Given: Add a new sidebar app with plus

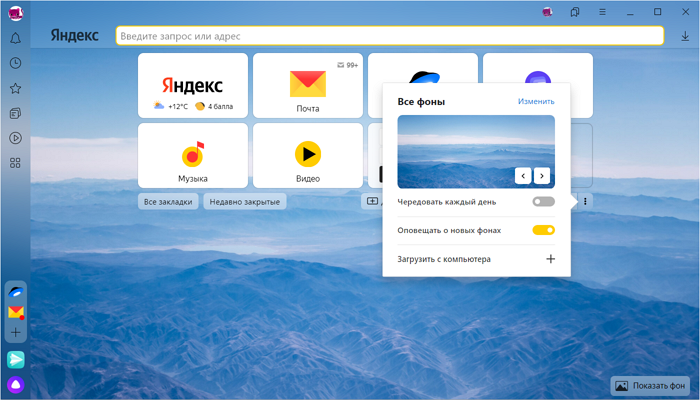Looking at the screenshot, I should pyautogui.click(x=16, y=332).
